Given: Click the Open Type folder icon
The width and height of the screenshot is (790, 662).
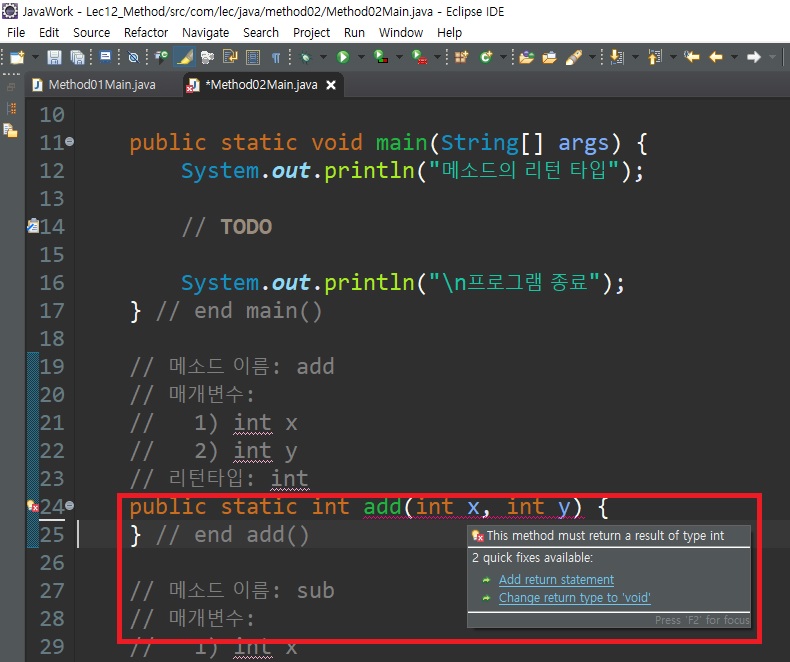Looking at the screenshot, I should pos(526,57).
